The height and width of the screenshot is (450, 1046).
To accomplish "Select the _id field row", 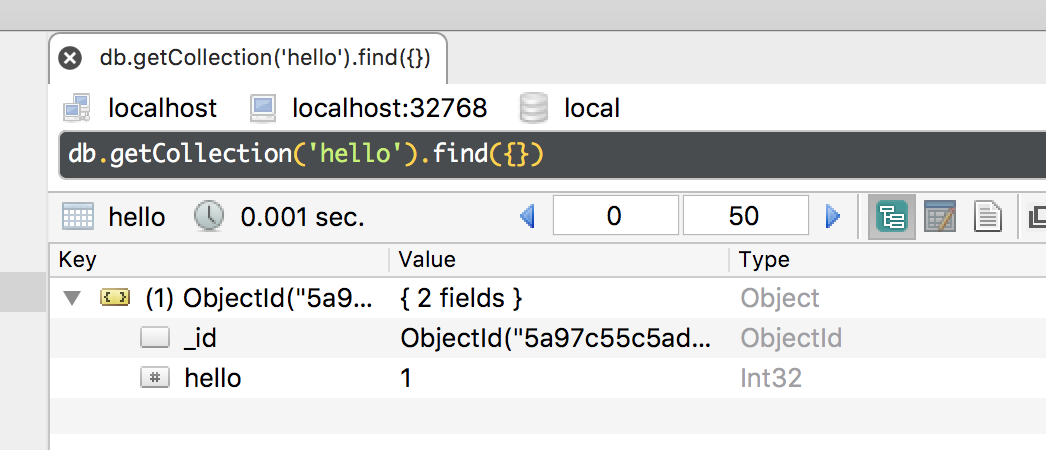I will pos(200,338).
